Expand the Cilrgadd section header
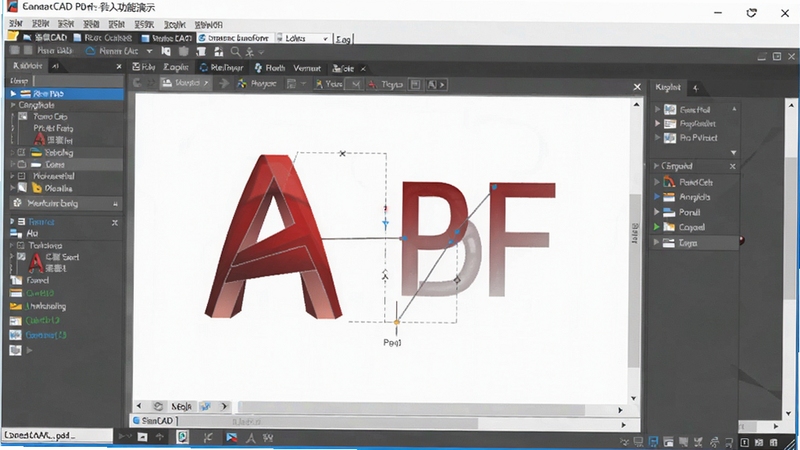This screenshot has width=800, height=450. [x=657, y=166]
